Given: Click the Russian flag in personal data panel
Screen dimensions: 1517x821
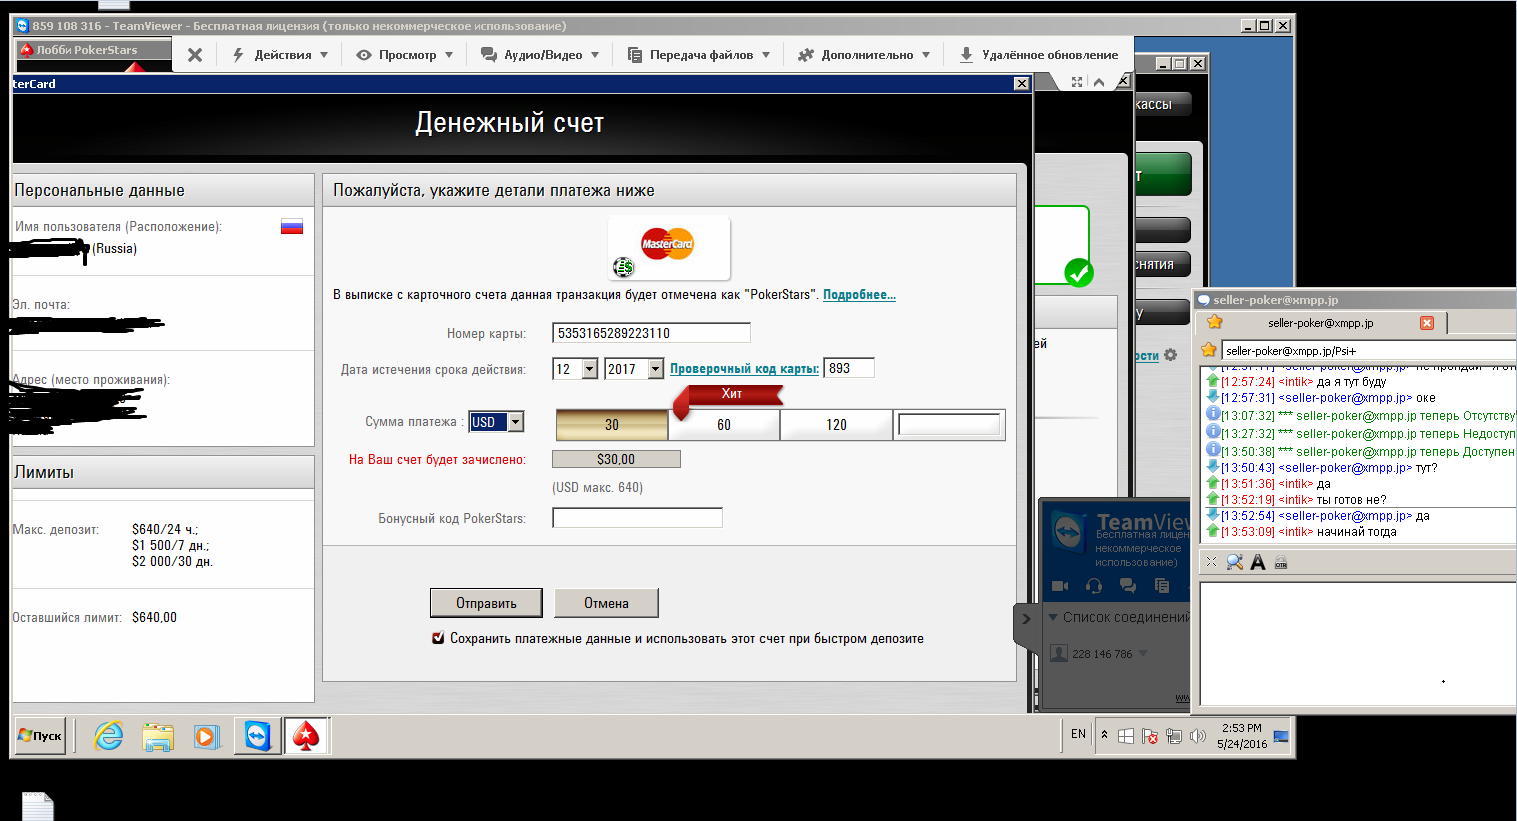Looking at the screenshot, I should 292,227.
